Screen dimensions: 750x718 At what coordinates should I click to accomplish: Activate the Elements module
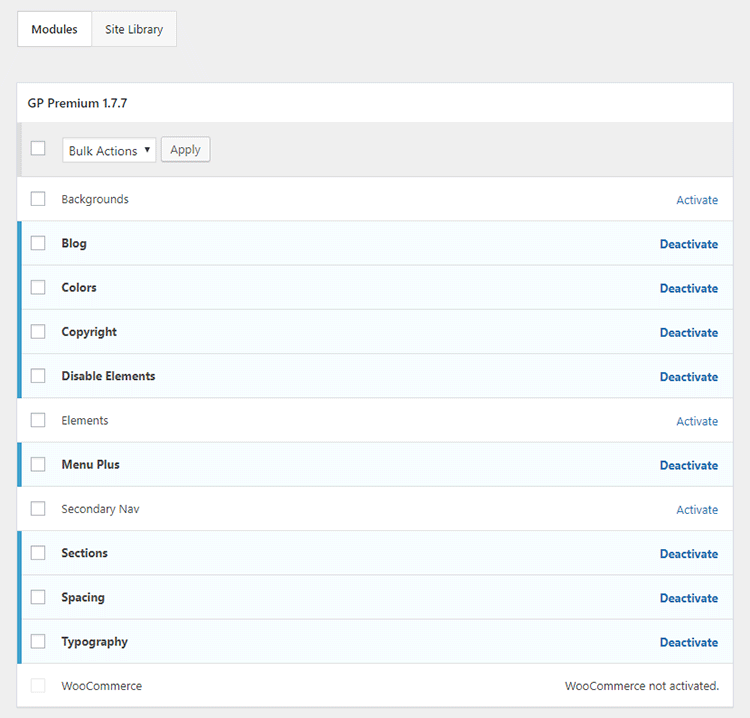[x=697, y=421]
